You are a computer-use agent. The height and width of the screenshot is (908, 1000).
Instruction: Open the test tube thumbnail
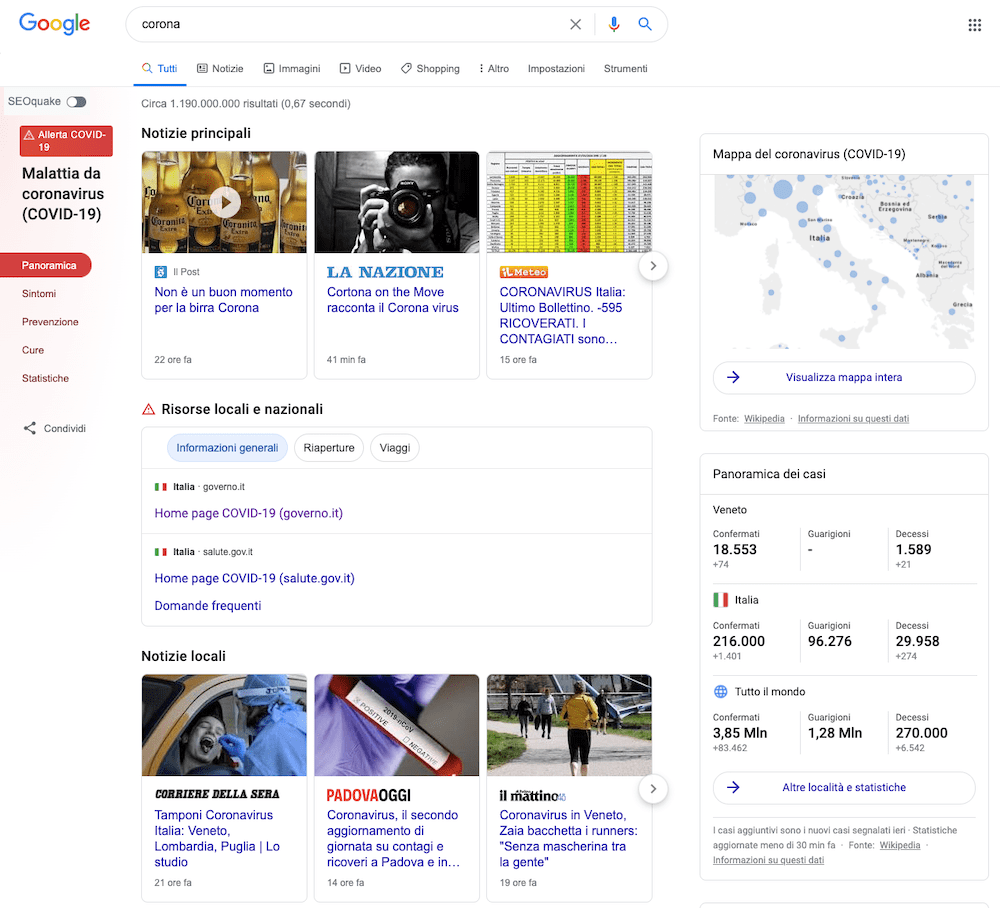(397, 726)
